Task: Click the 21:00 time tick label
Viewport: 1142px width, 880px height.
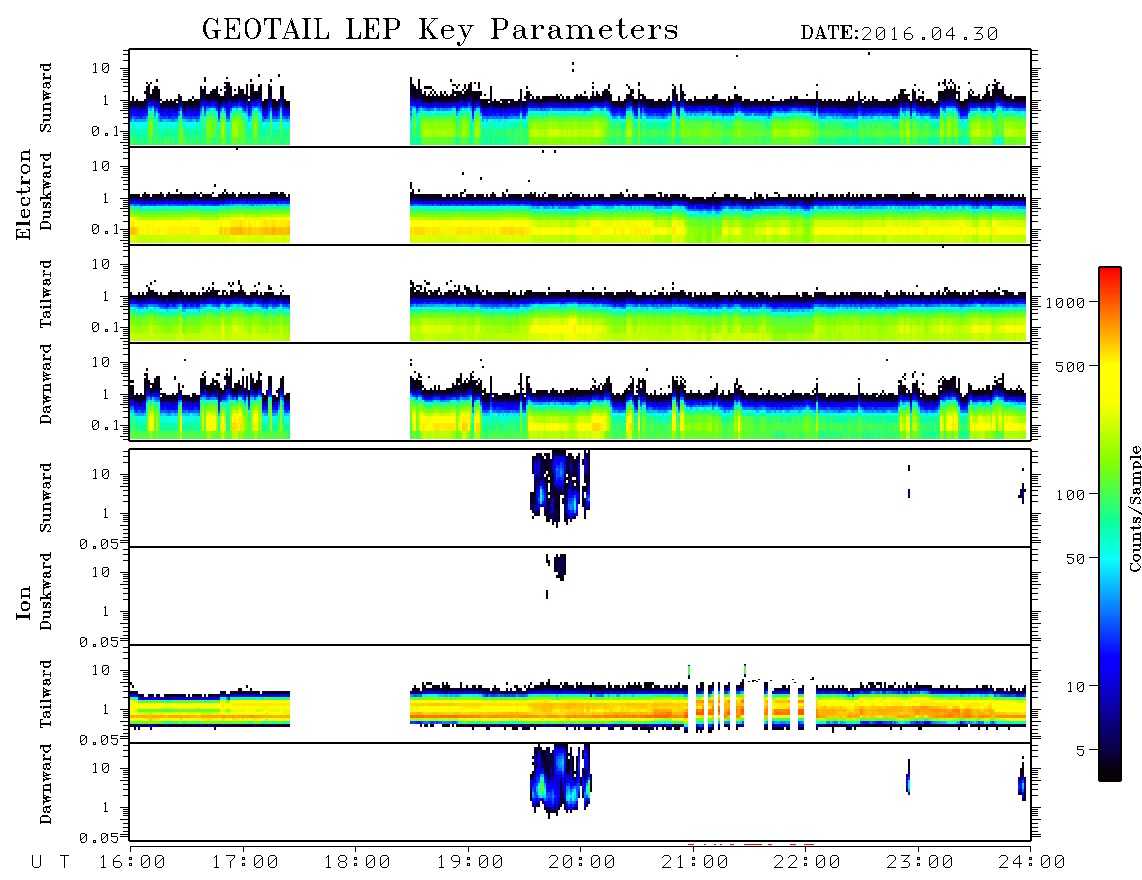Action: (x=695, y=863)
